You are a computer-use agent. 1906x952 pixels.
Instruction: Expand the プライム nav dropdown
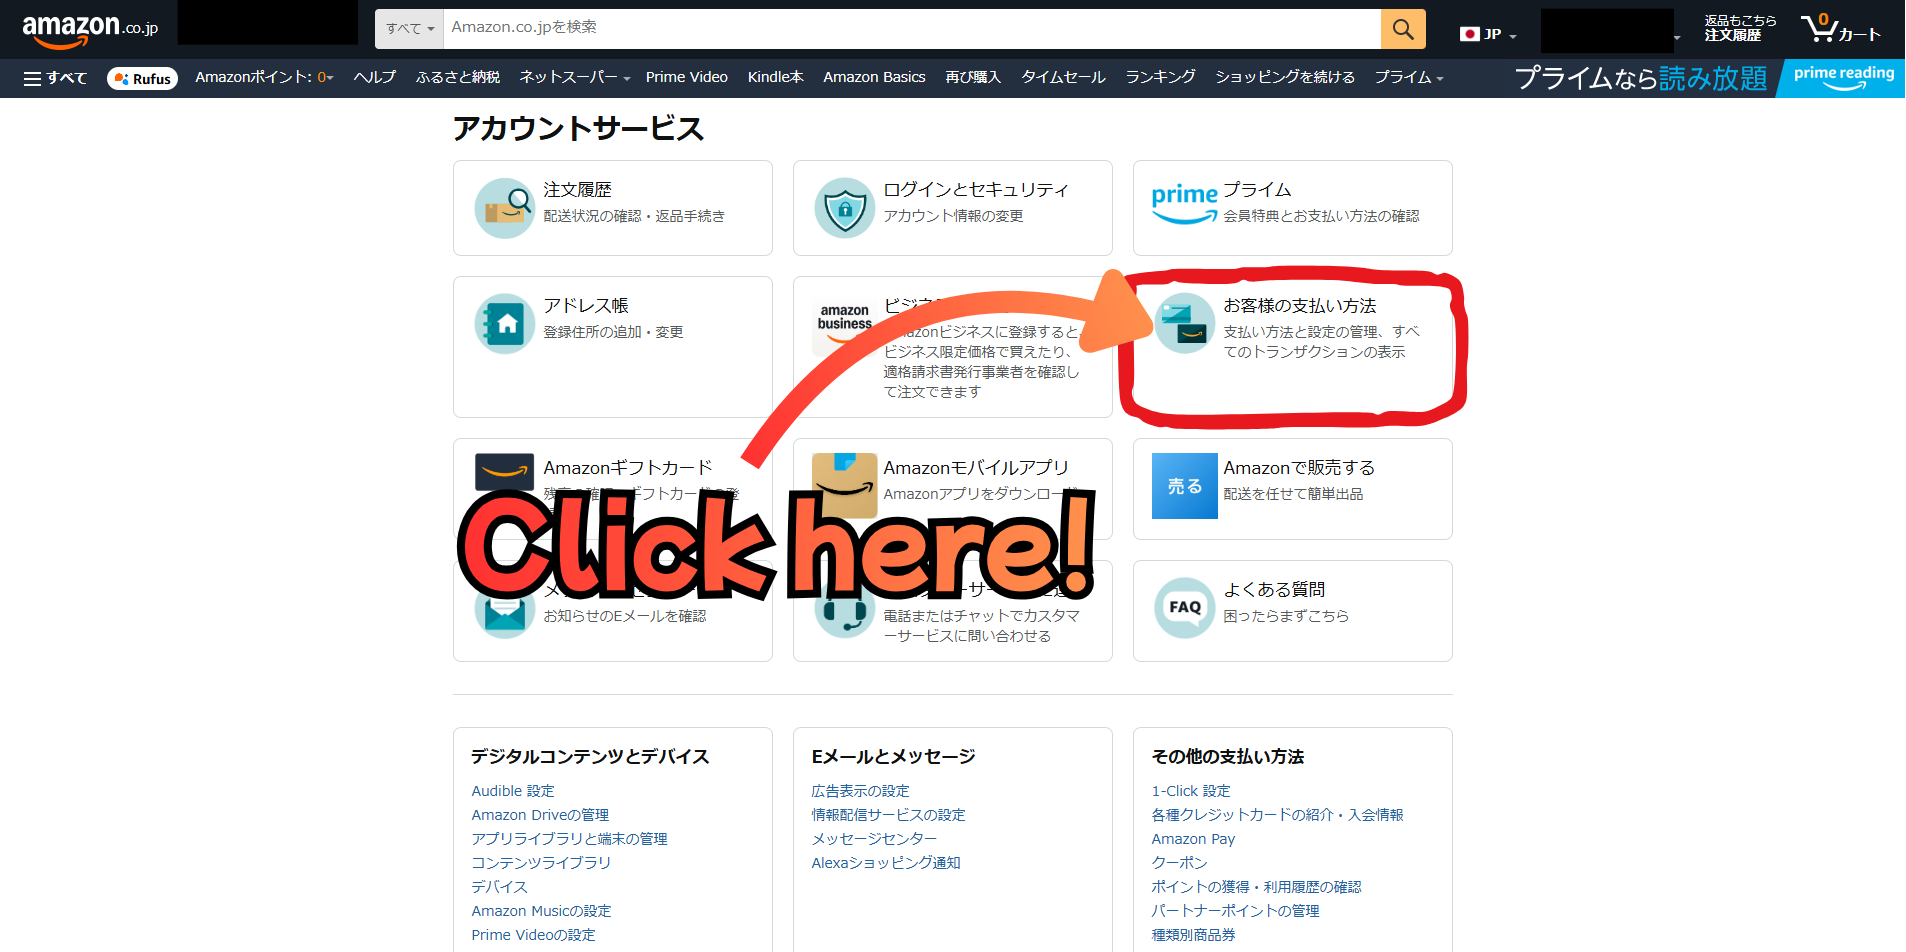(1409, 77)
